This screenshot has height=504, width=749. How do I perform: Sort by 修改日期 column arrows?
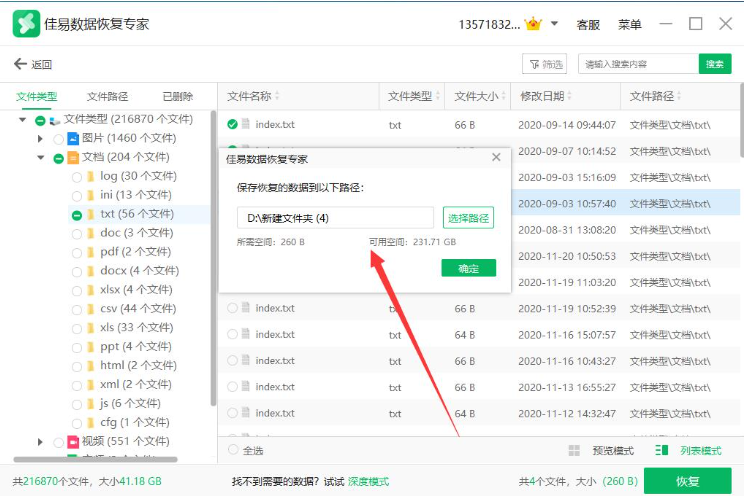[x=569, y=96]
